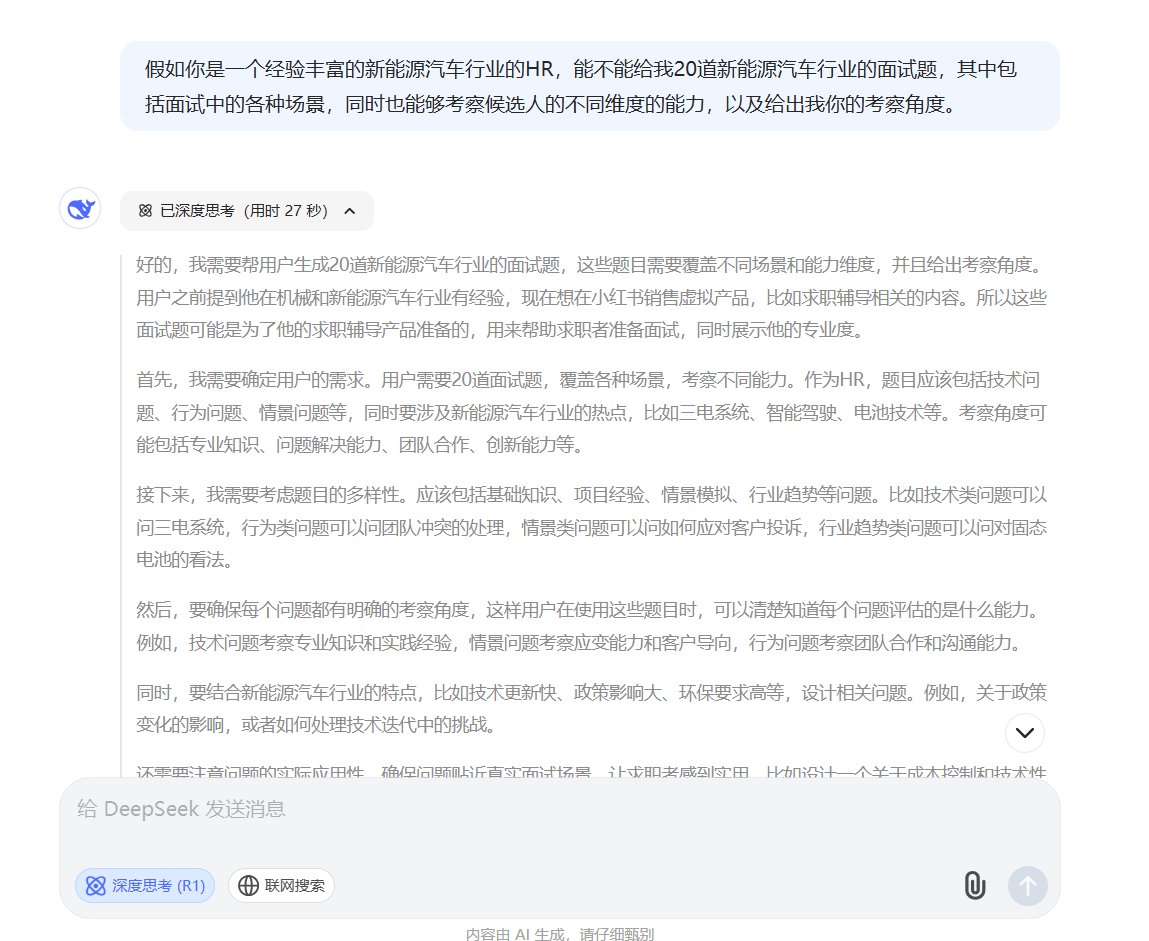Collapse the thinking process via its caret
The image size is (1149, 941).
(x=349, y=211)
